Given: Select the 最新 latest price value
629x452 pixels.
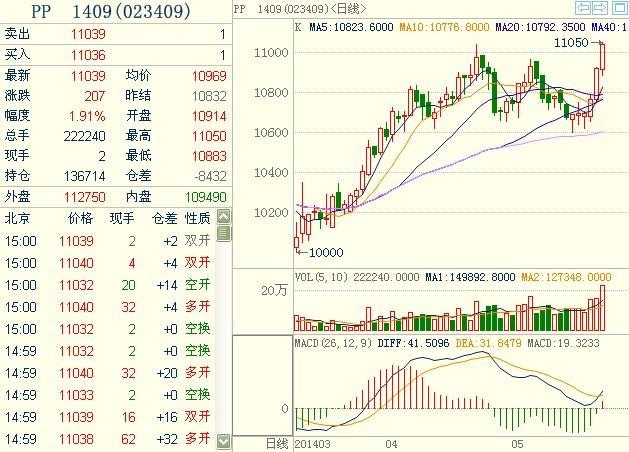Looking at the screenshot, I should (88, 76).
